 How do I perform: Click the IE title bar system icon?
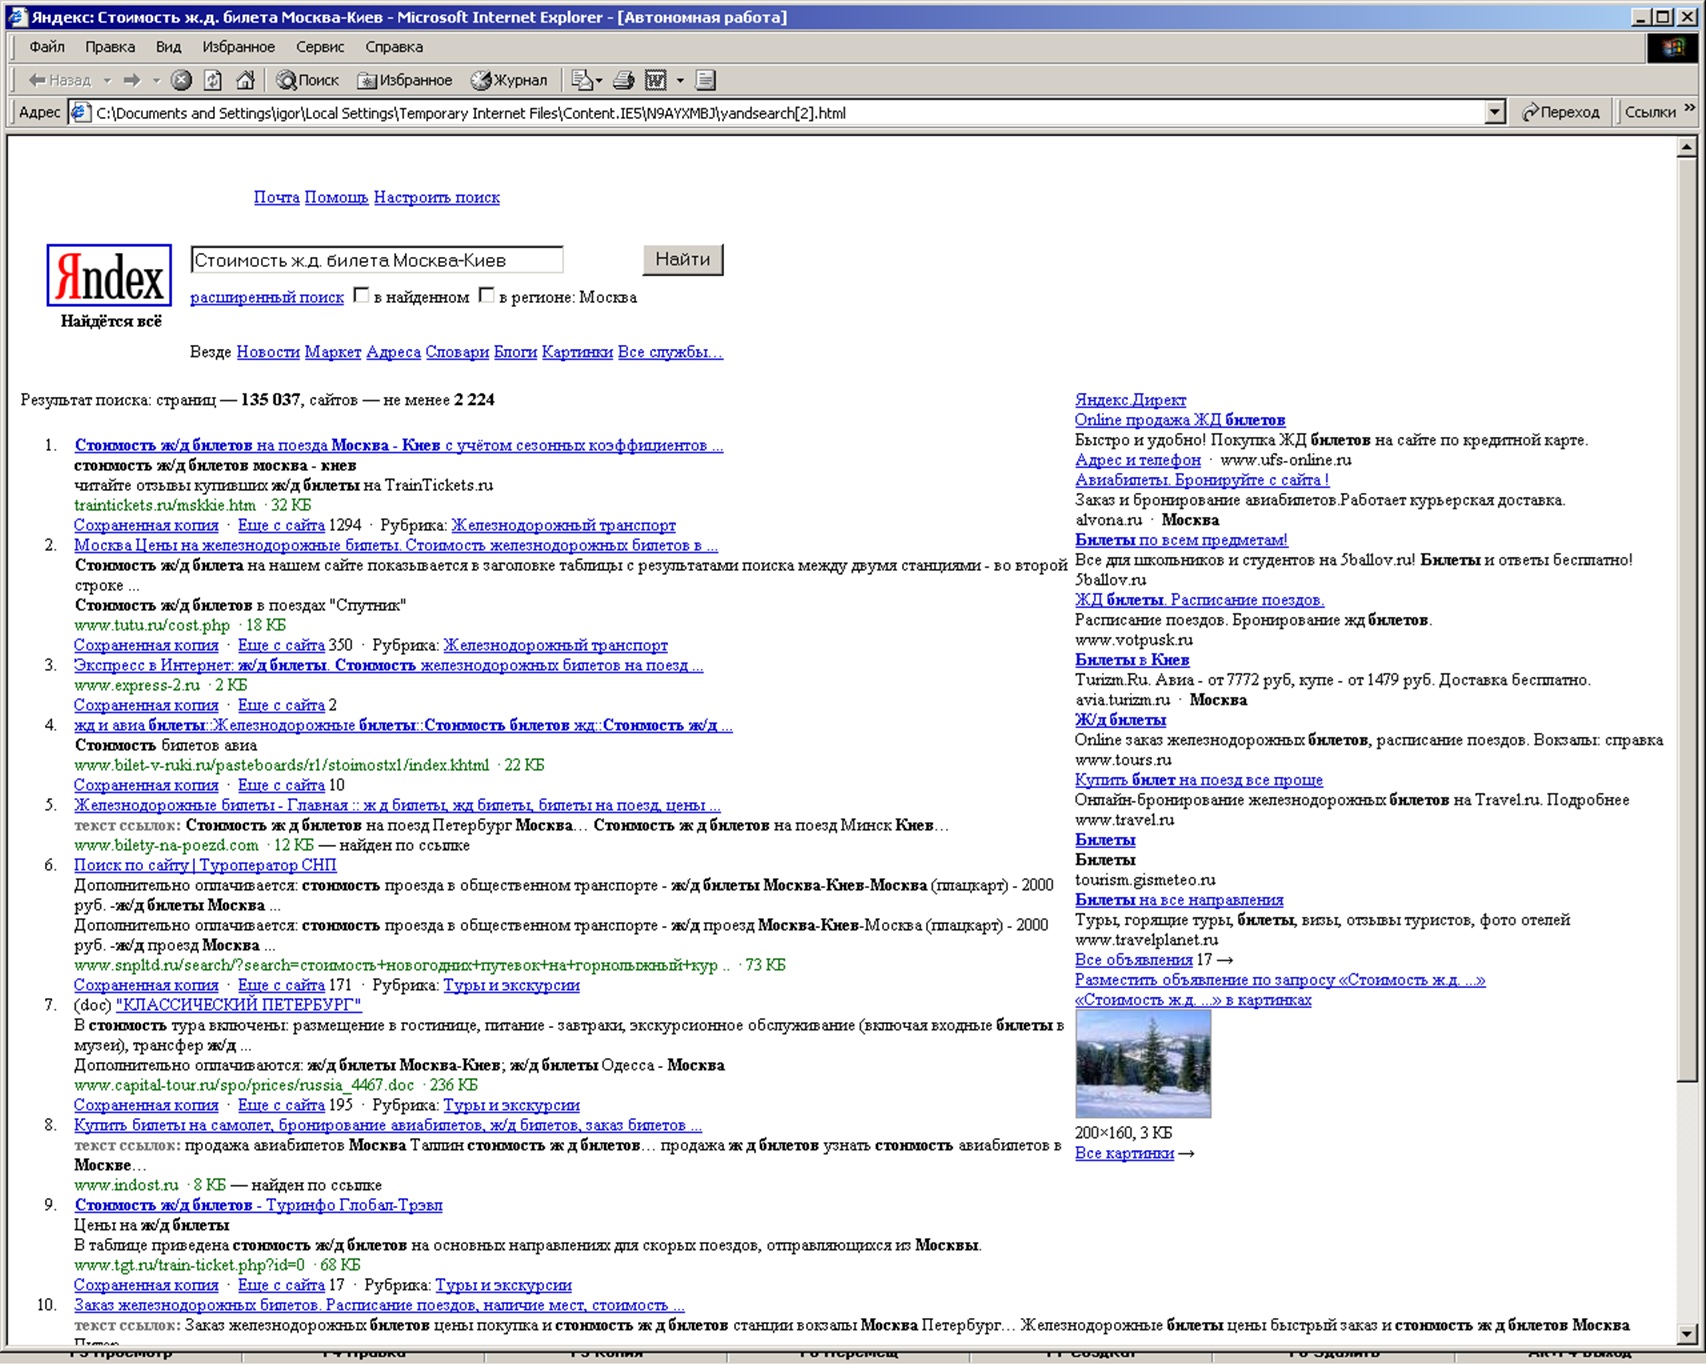17,17
